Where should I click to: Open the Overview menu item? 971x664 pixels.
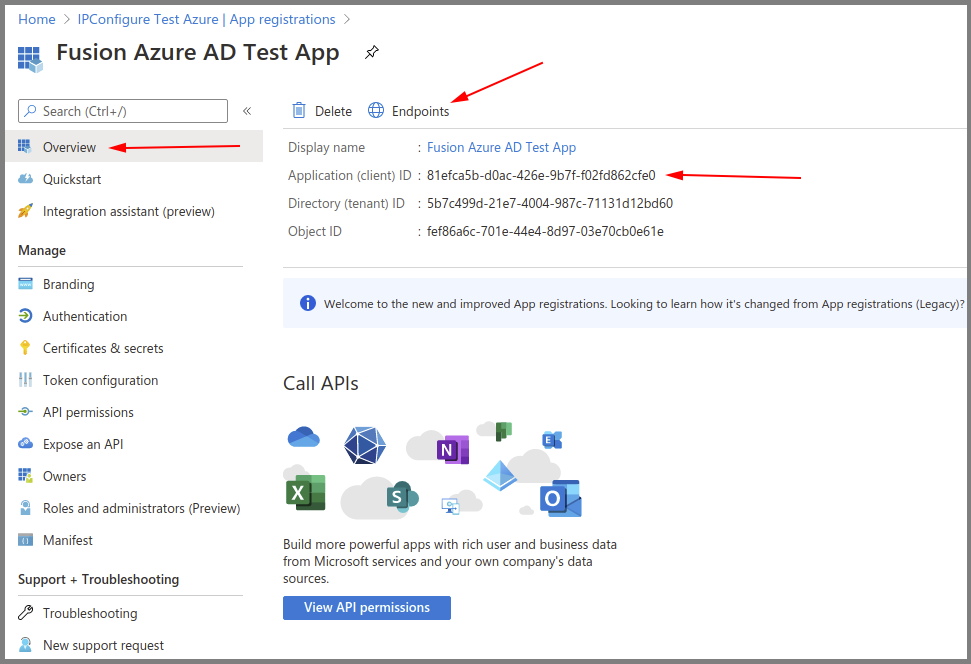pyautogui.click(x=134, y=147)
